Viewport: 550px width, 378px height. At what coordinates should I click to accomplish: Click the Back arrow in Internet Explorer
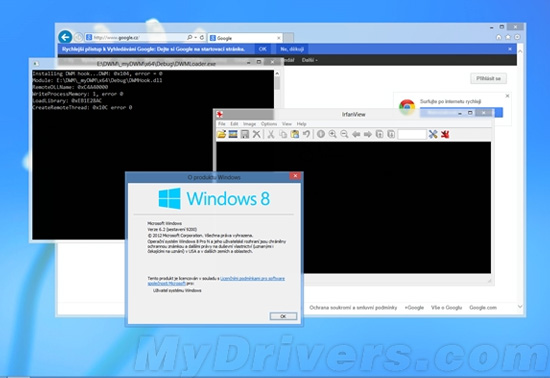point(65,37)
